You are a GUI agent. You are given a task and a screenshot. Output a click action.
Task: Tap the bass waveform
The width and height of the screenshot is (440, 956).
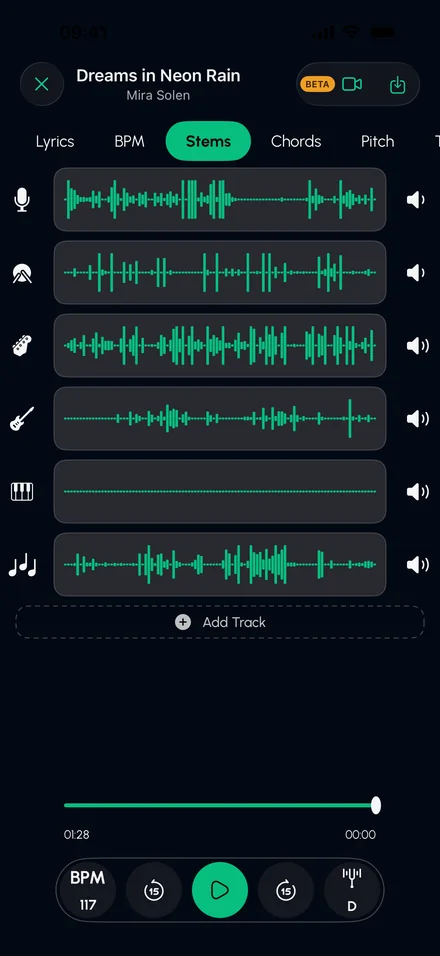tap(220, 346)
